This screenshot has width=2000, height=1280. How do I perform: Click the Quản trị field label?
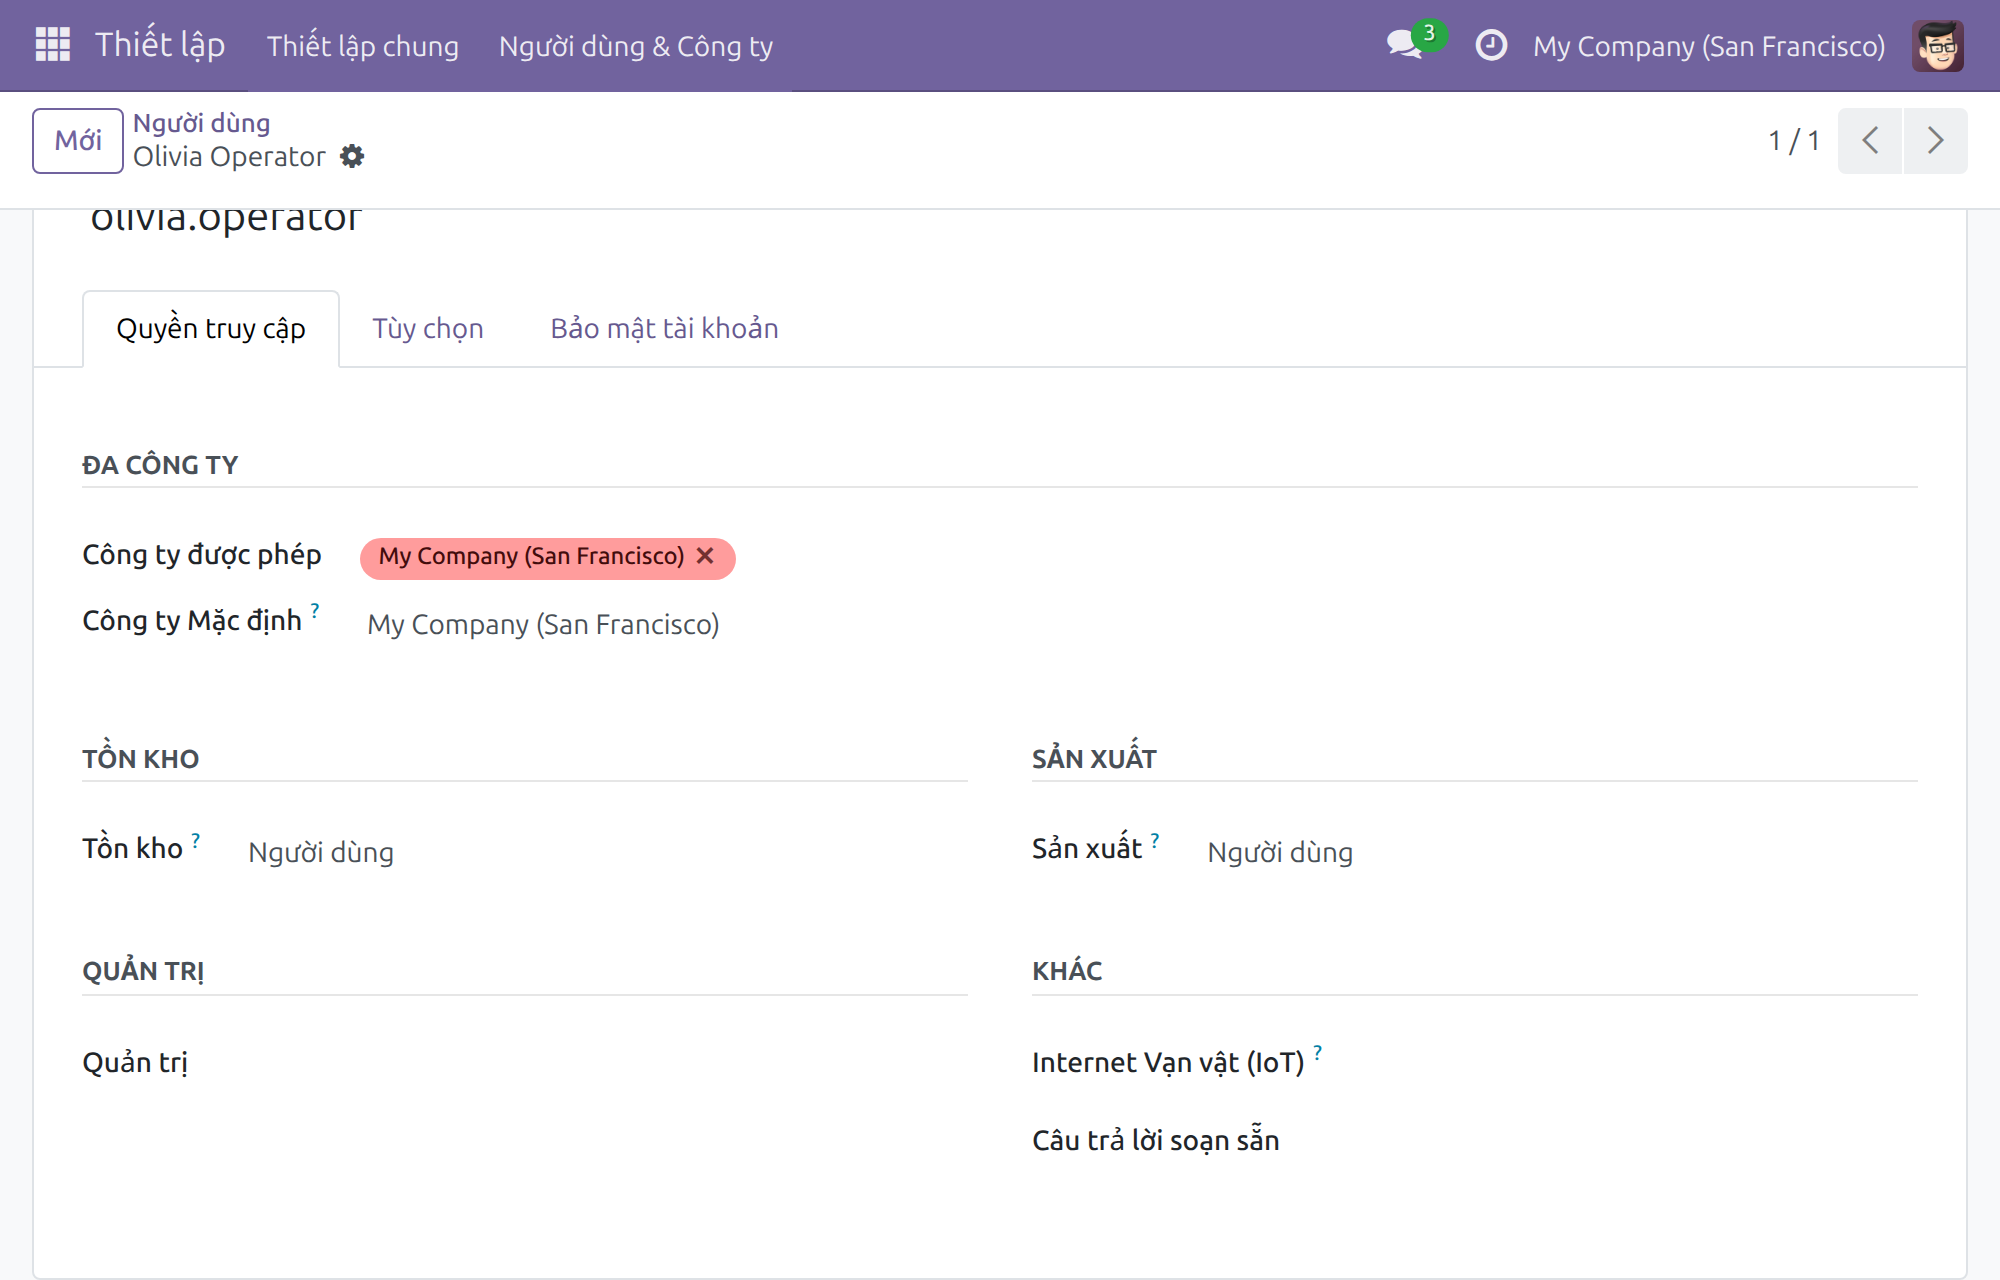135,1062
